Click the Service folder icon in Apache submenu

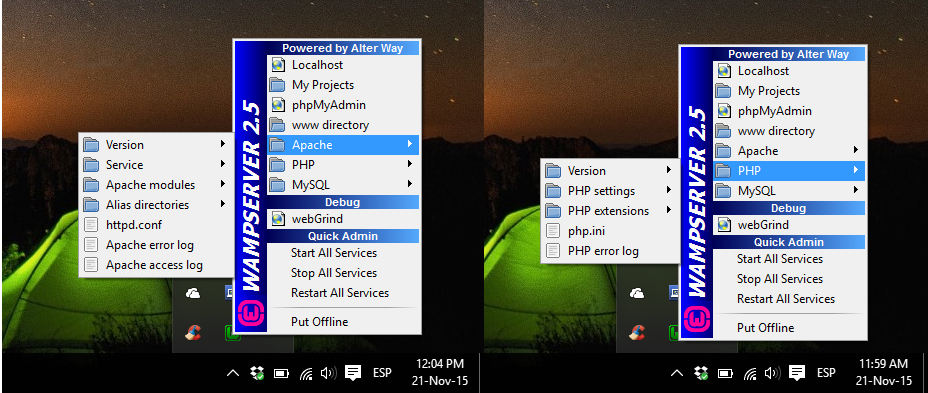click(91, 165)
